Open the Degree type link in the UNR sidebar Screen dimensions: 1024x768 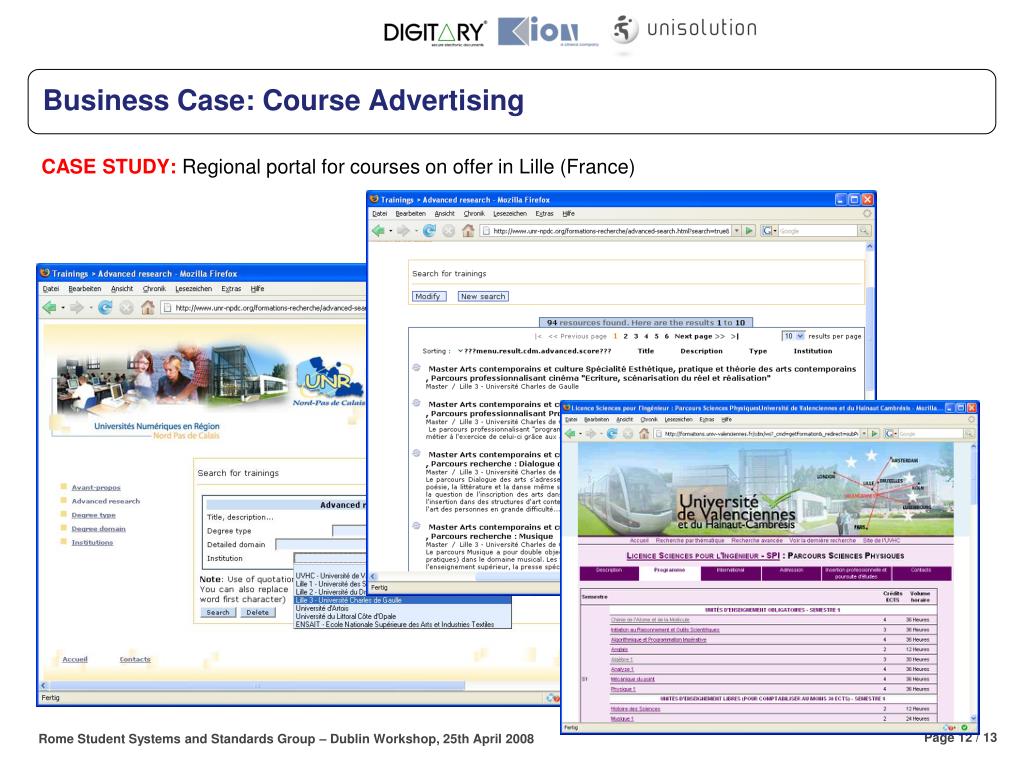[x=93, y=515]
